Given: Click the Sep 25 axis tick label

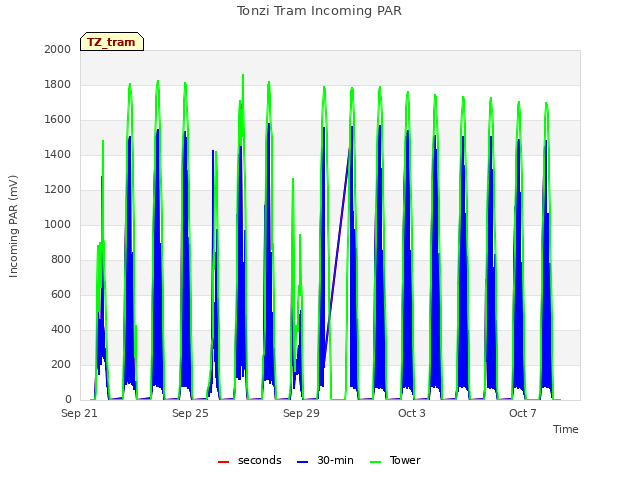Looking at the screenshot, I should (190, 413).
